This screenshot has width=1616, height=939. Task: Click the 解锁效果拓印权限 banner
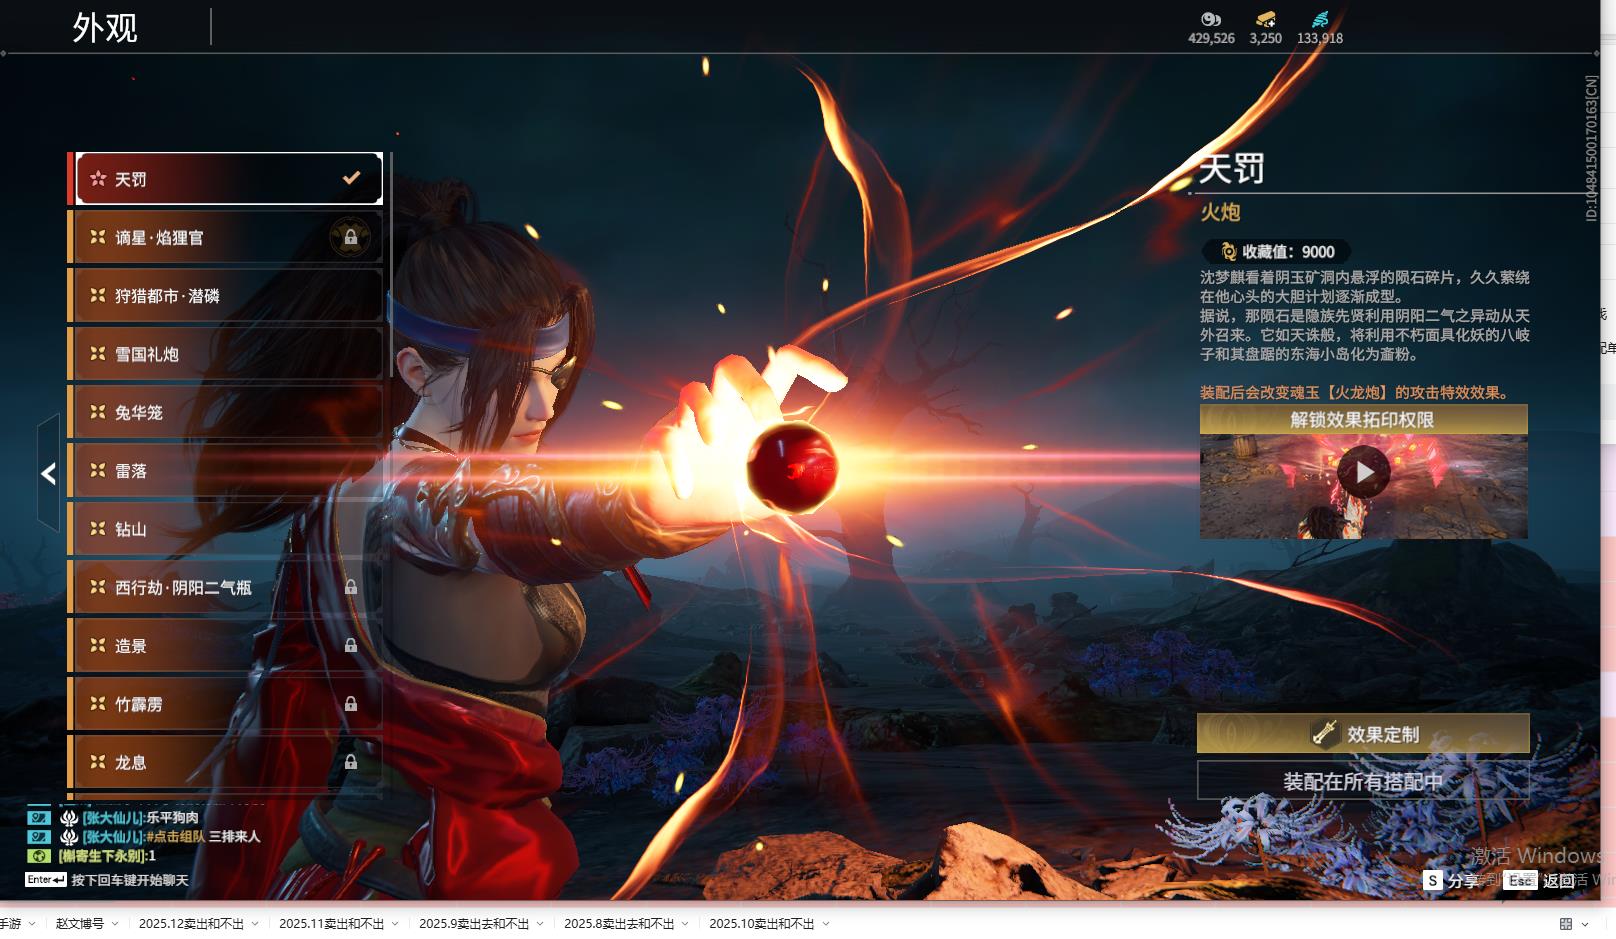point(1363,420)
